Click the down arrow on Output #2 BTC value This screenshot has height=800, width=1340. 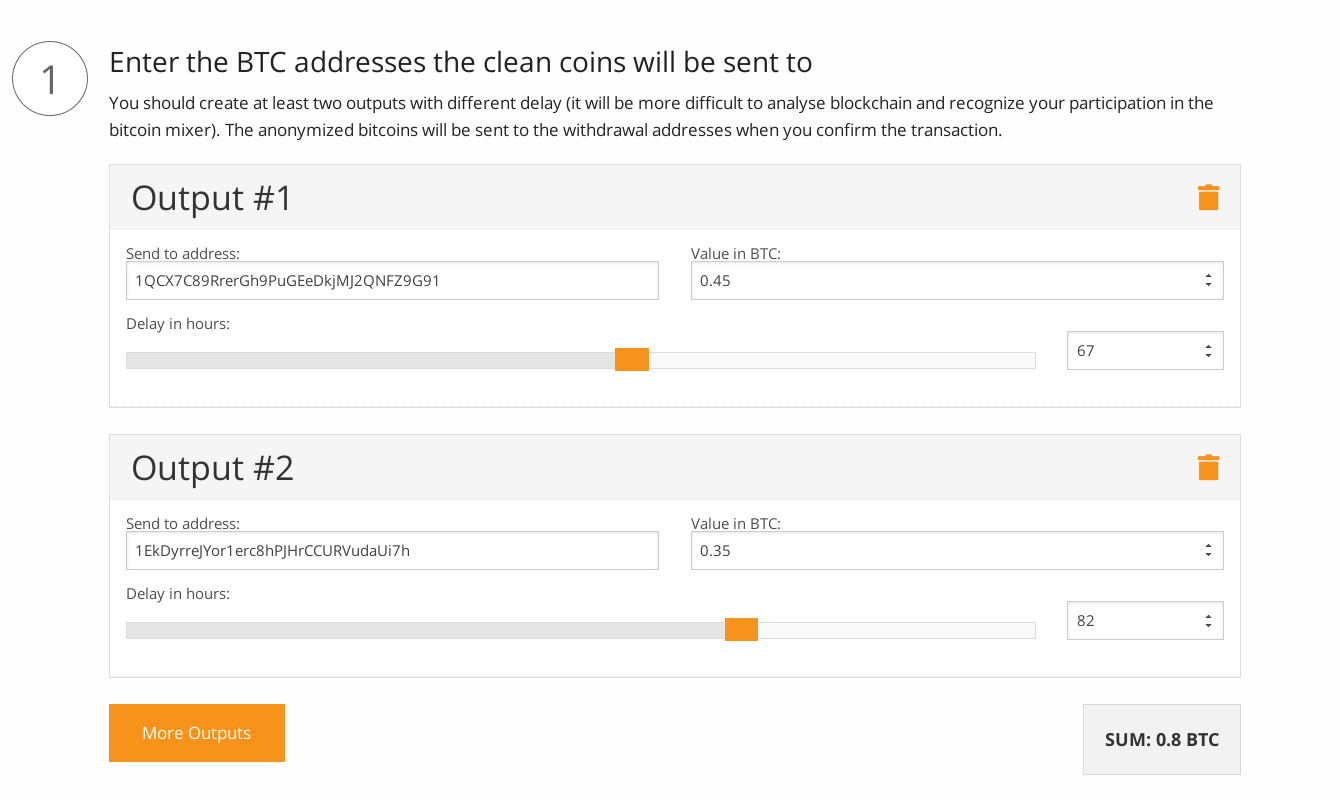pyautogui.click(x=1210, y=556)
